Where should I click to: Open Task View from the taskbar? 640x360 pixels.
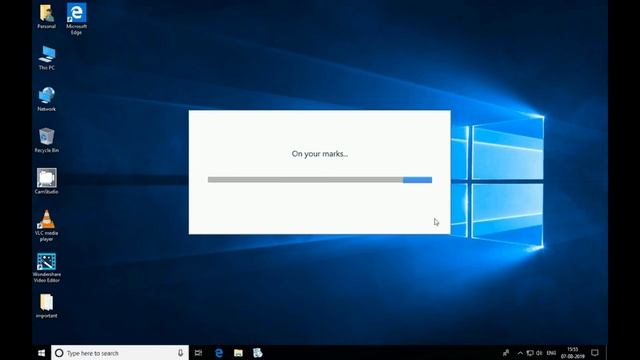[198, 353]
